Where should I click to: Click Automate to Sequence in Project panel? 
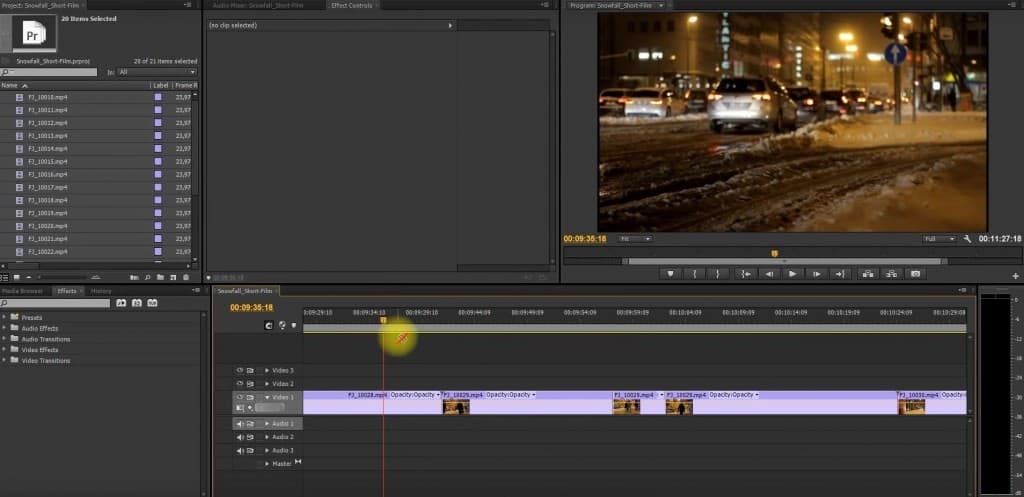pyautogui.click(x=135, y=278)
